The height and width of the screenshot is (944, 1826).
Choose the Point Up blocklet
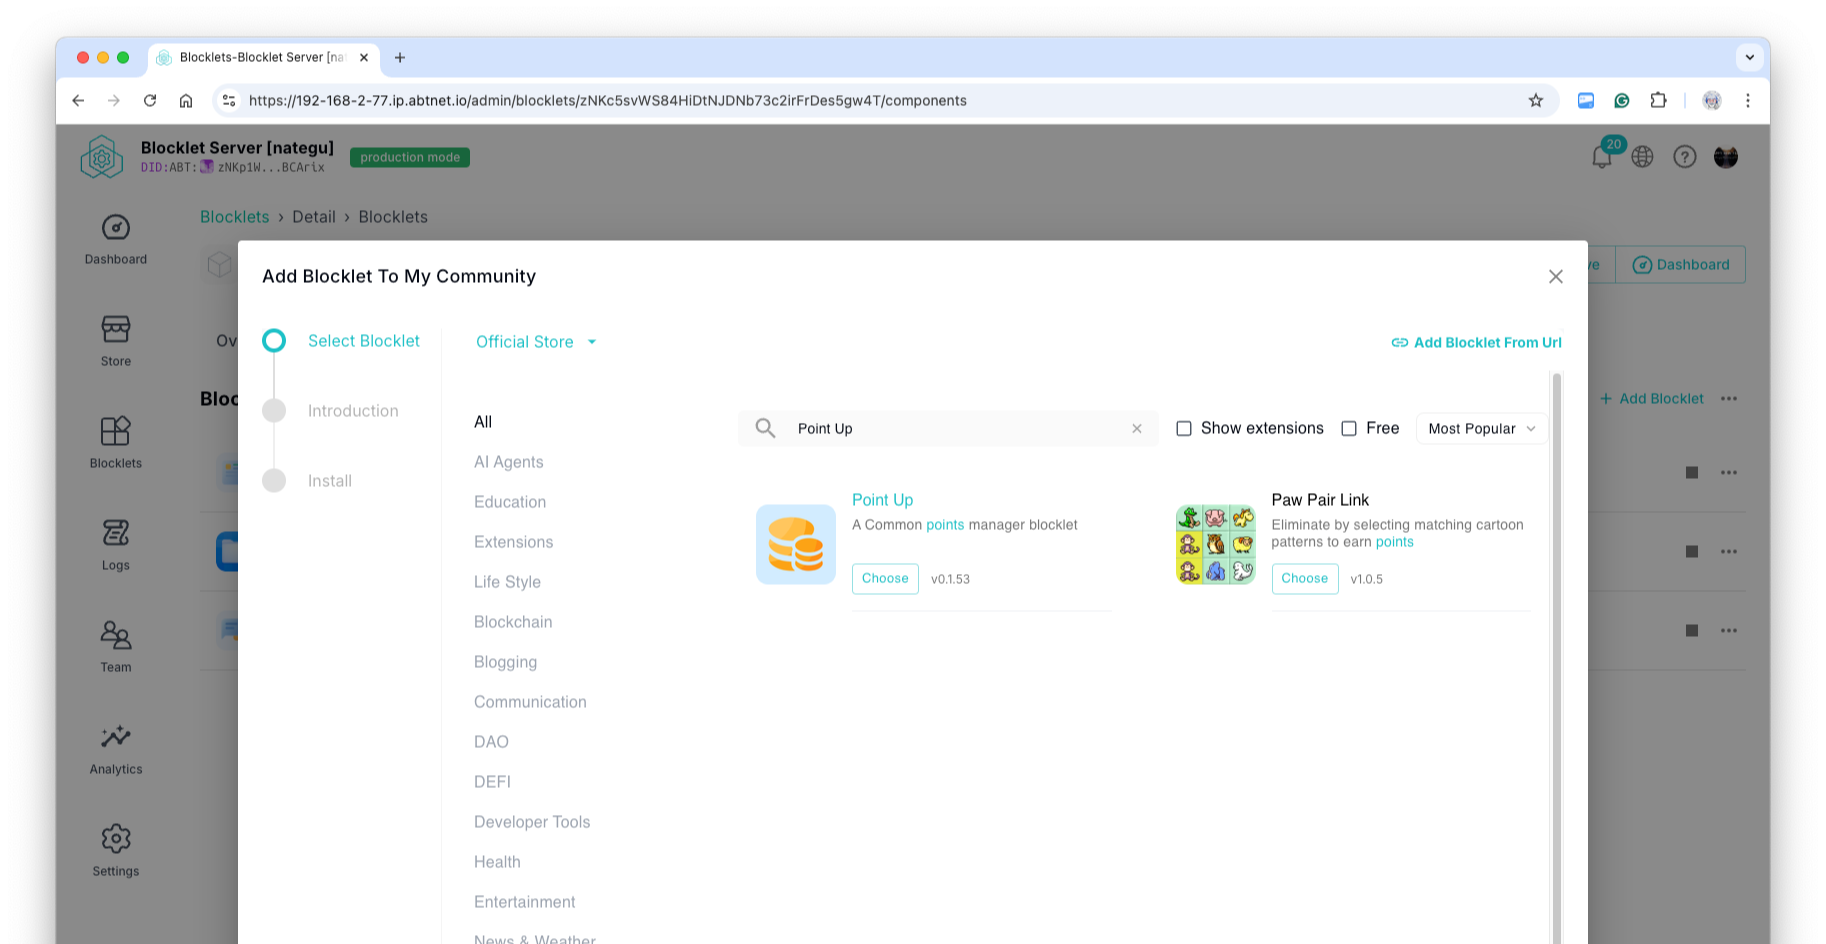(x=885, y=578)
